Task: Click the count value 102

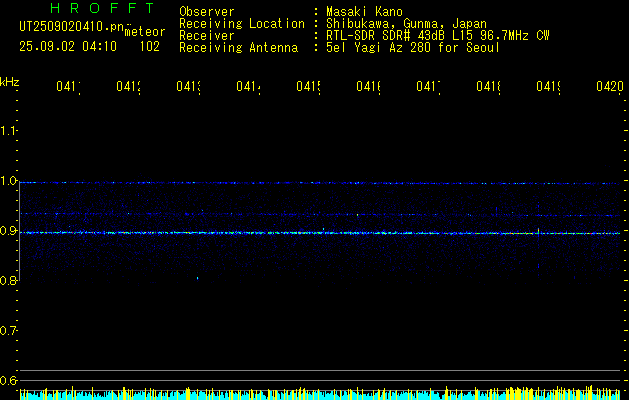Action: [150, 47]
